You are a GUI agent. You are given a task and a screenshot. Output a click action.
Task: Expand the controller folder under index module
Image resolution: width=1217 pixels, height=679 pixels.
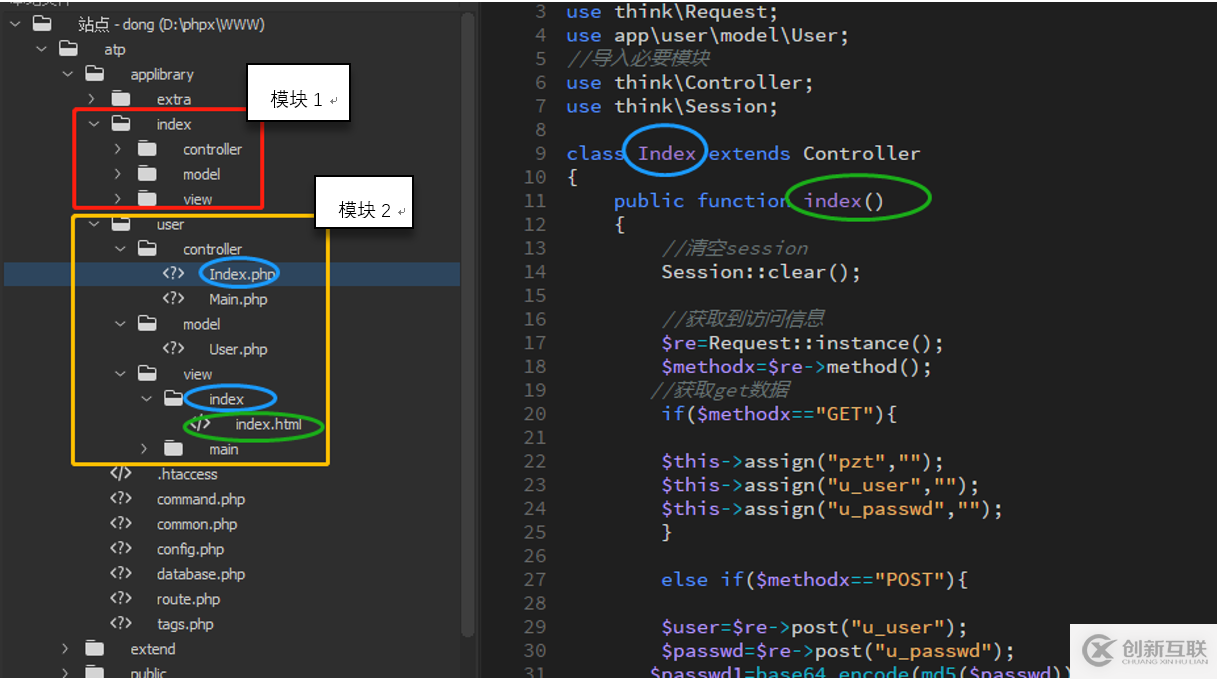(119, 149)
